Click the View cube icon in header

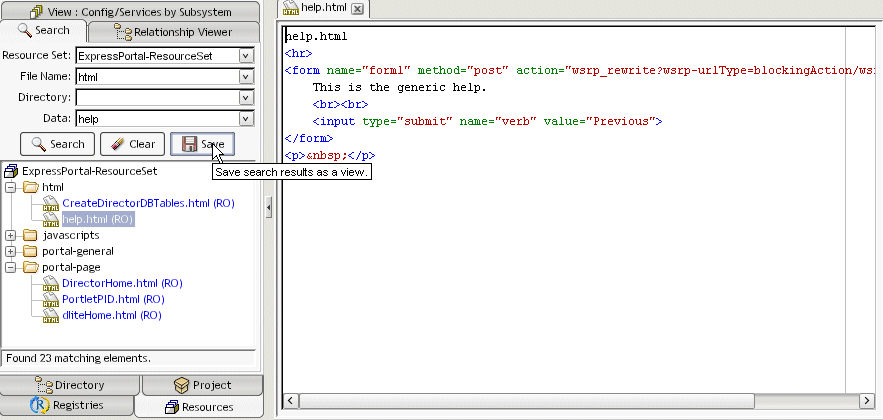click(37, 11)
